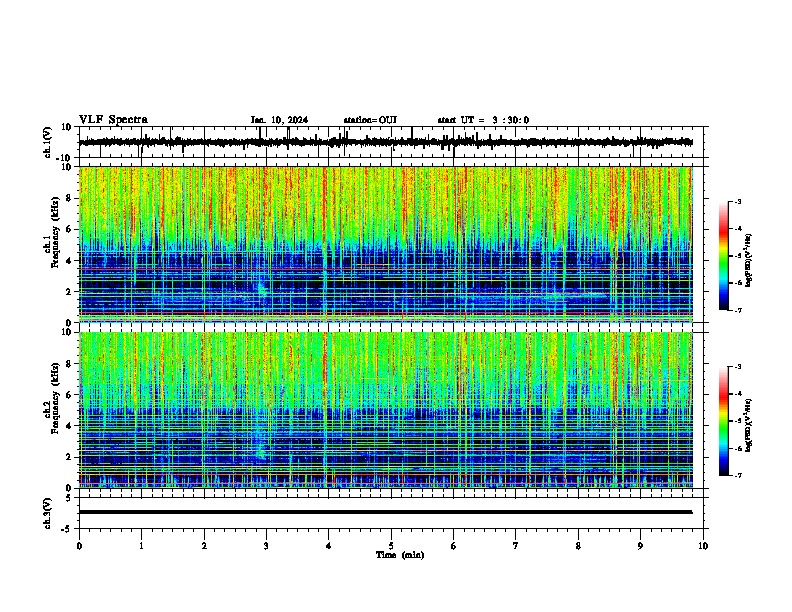Click the time axis tick label "6"
Viewport: 792px width, 612px height.
click(454, 546)
